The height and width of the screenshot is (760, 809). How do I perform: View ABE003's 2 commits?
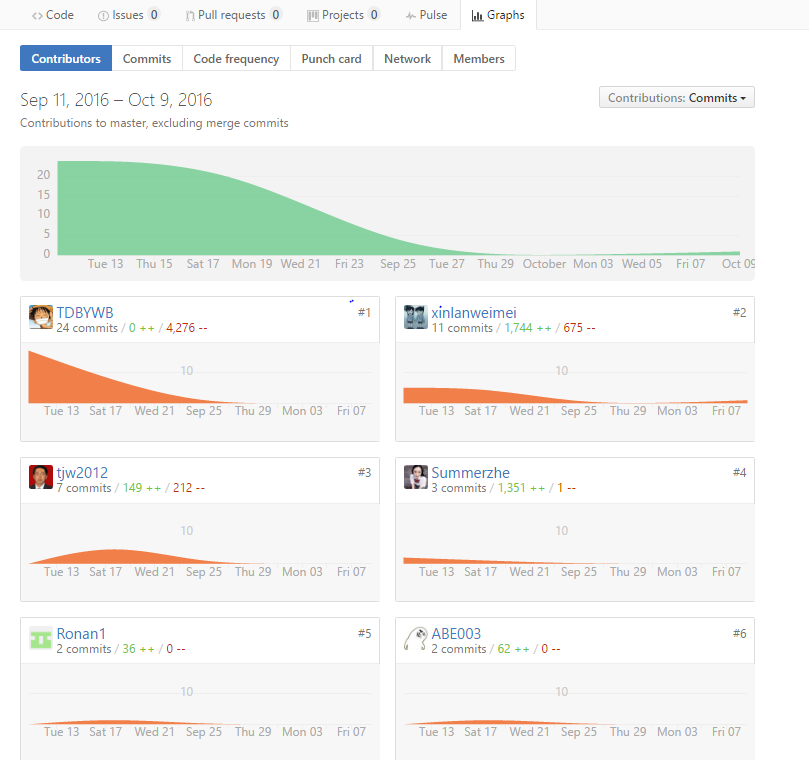pos(459,649)
